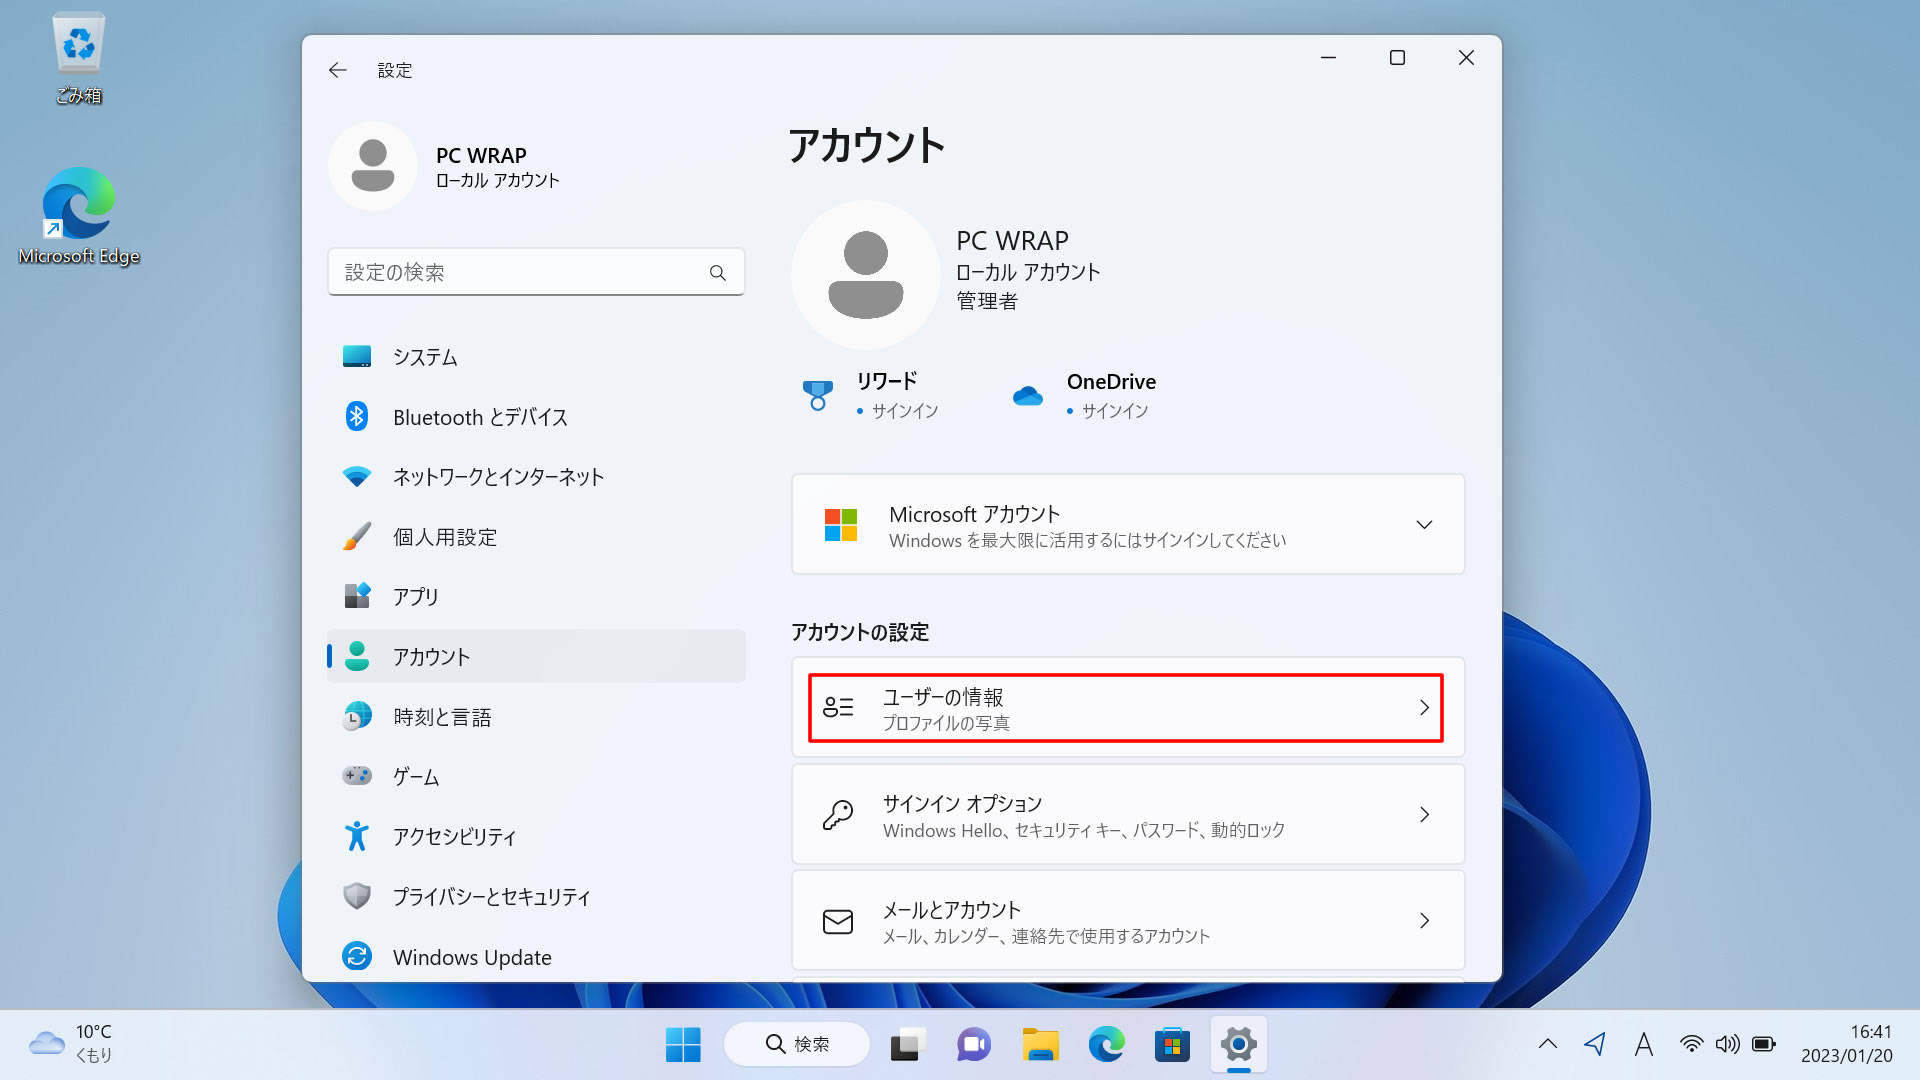Image resolution: width=1920 pixels, height=1080 pixels.
Task: Click the Windows Update sync icon
Action: pos(357,956)
